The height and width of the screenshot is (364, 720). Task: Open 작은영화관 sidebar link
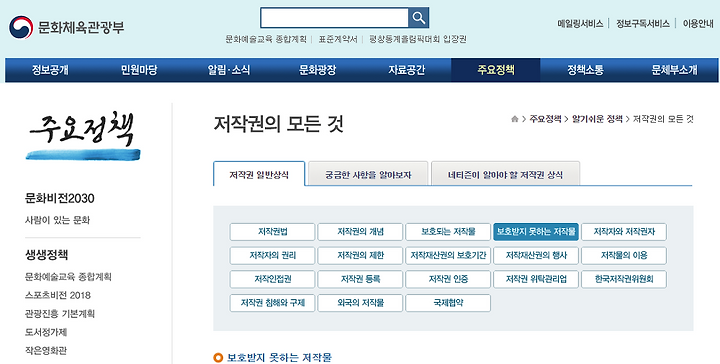[46, 350]
